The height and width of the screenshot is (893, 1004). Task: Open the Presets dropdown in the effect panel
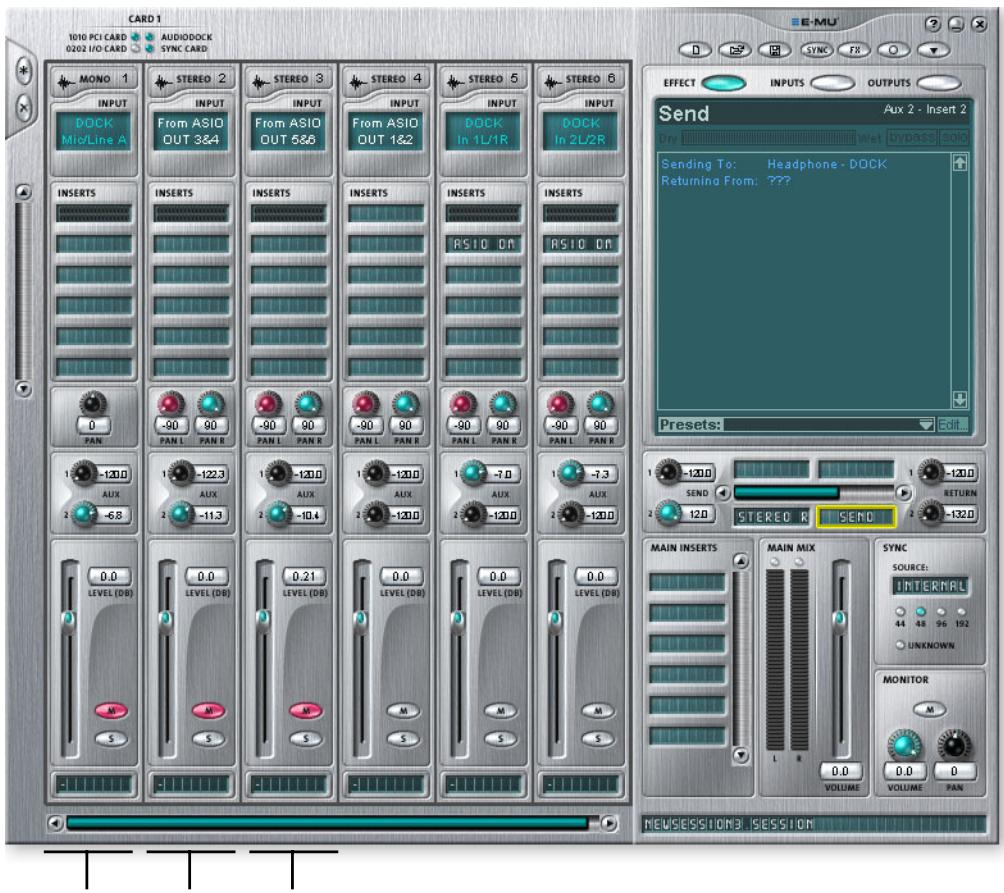pyautogui.click(x=927, y=426)
